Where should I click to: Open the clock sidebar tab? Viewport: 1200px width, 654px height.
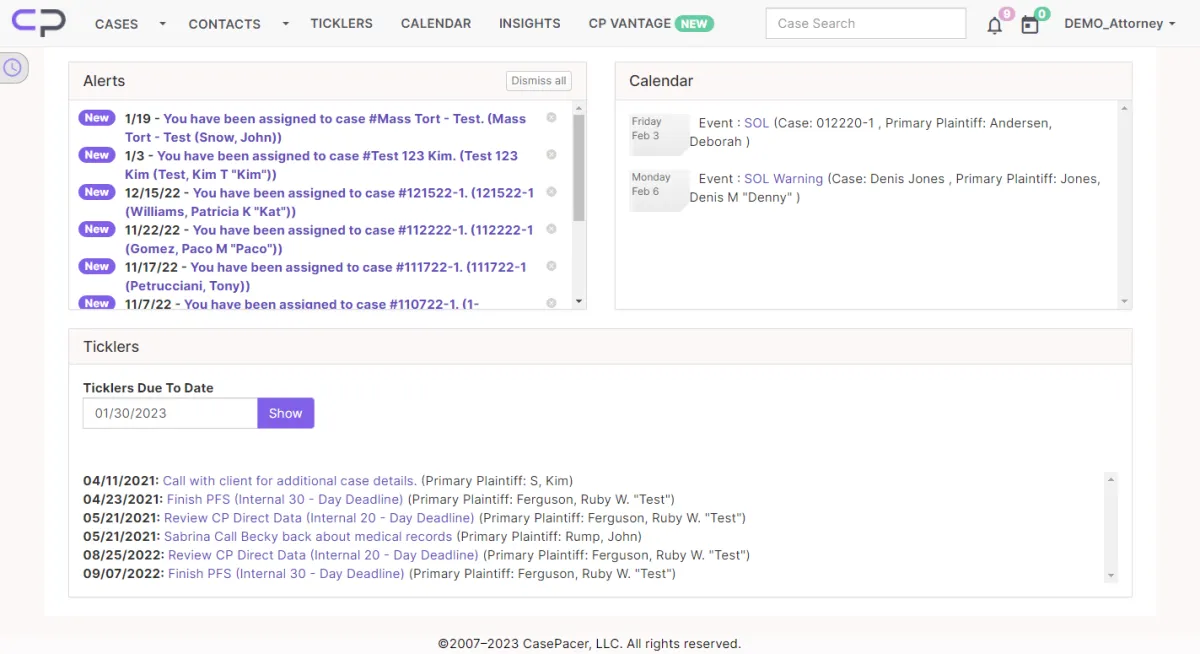[13, 68]
